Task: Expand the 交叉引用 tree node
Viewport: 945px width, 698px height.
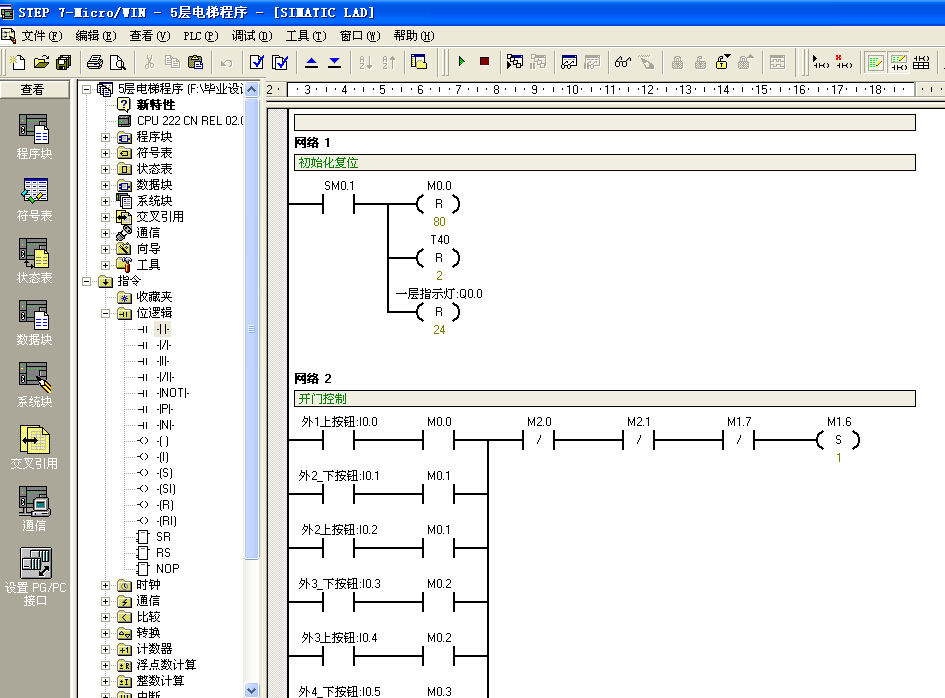Action: tap(105, 217)
